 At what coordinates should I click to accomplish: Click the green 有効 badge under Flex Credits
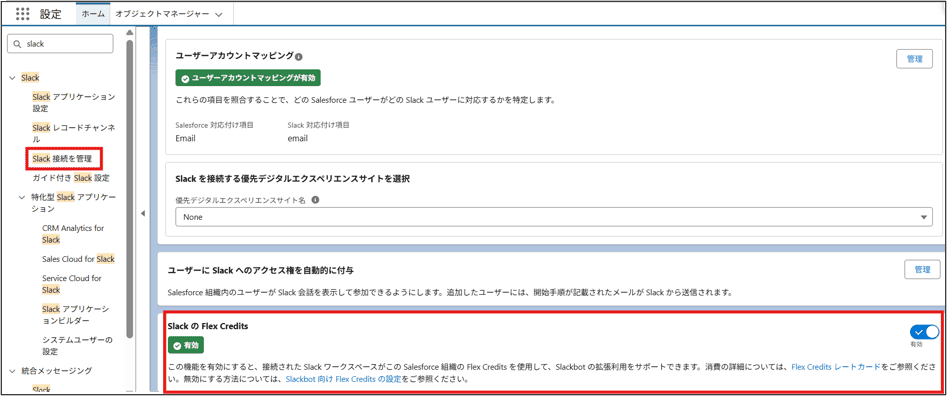point(186,346)
